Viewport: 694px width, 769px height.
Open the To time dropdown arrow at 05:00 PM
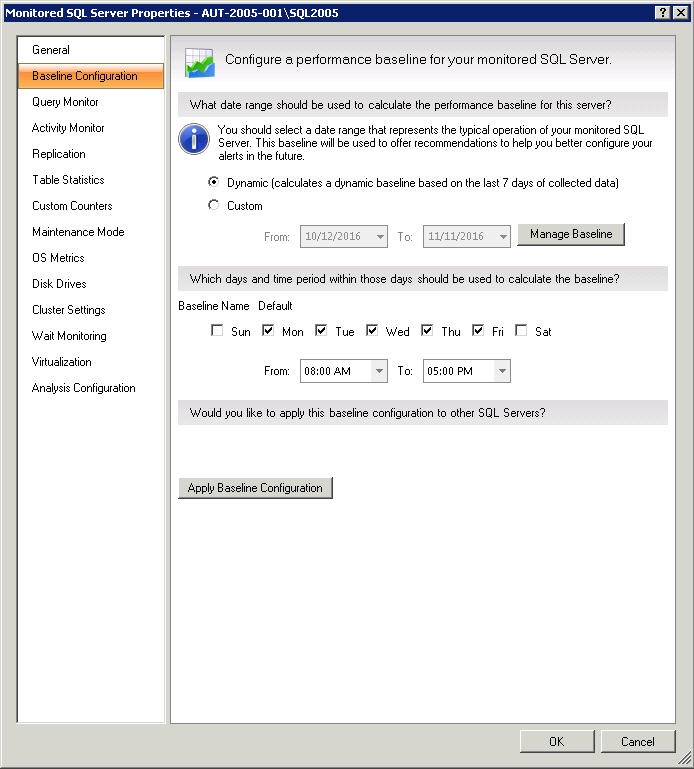click(502, 371)
